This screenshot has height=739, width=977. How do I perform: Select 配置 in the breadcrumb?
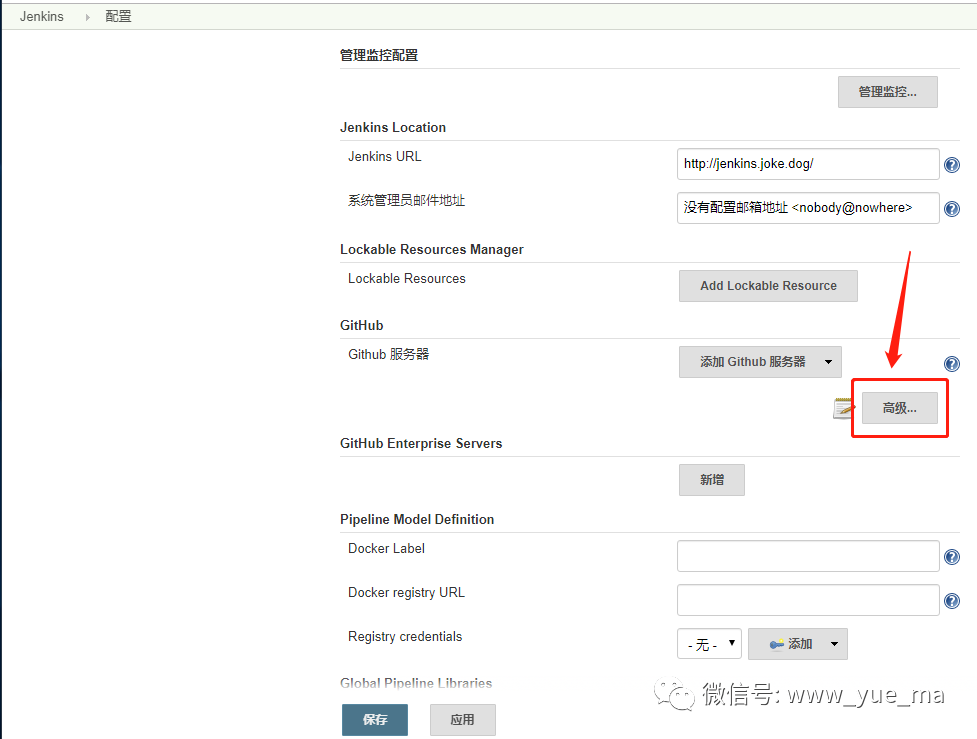pyautogui.click(x=117, y=16)
